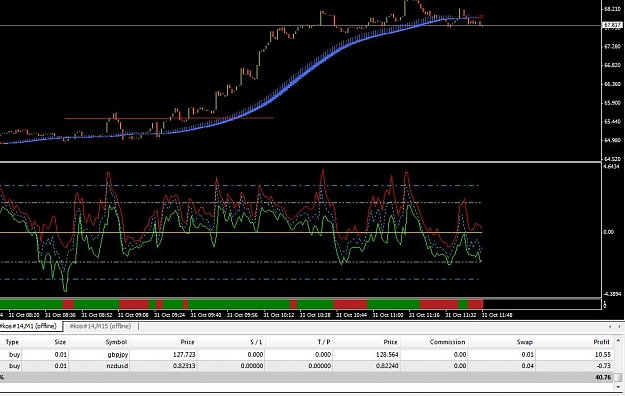Click the current price 0.82240
625x396 pixels.
387,366
